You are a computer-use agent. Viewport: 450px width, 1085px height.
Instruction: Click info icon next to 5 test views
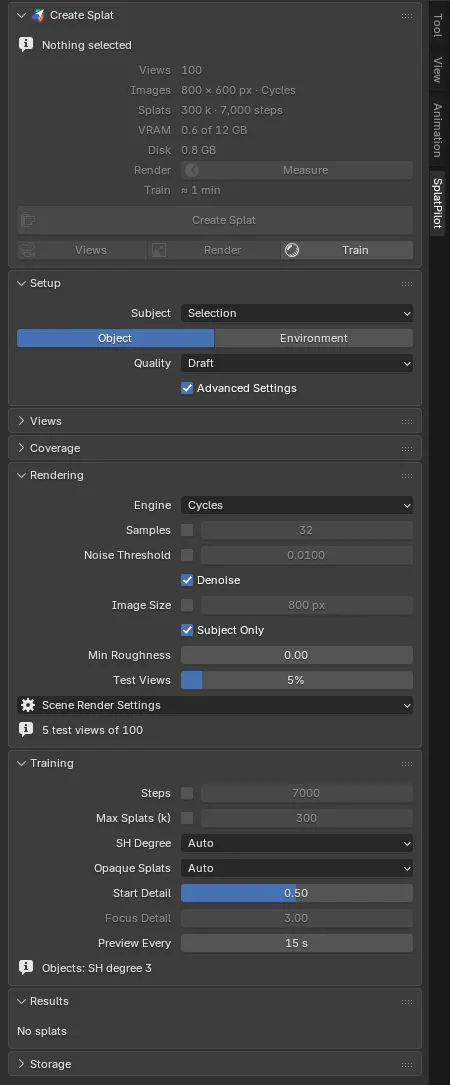(x=26, y=729)
